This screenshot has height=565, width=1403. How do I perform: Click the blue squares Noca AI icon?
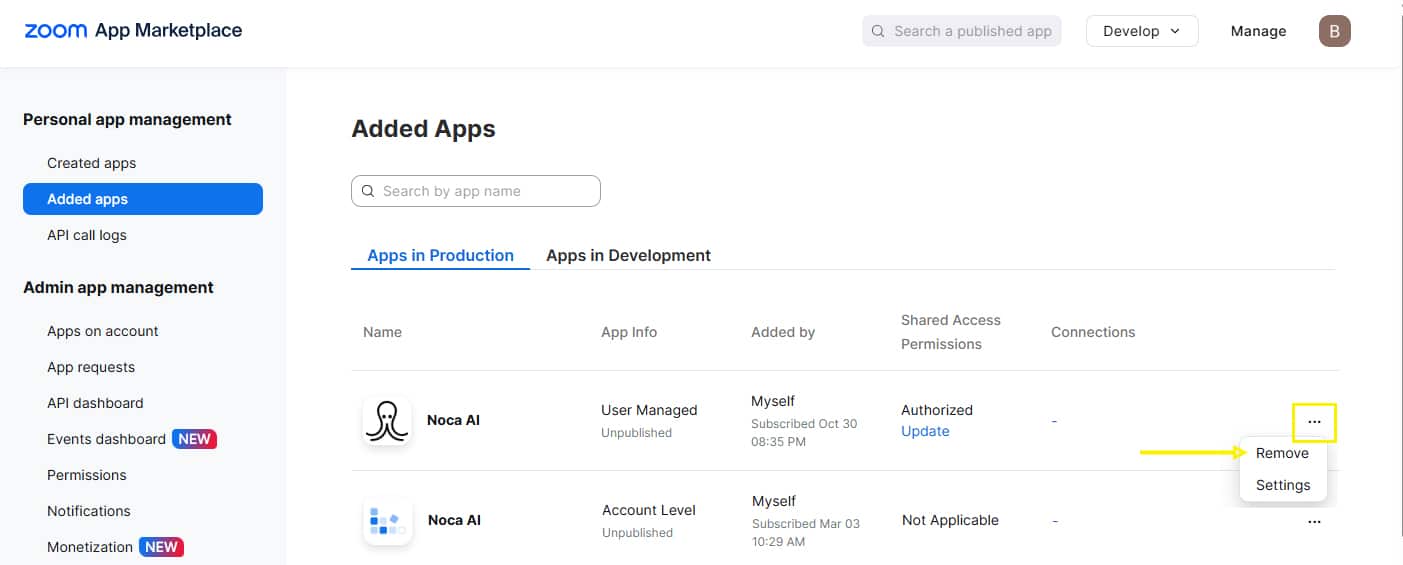tap(387, 520)
